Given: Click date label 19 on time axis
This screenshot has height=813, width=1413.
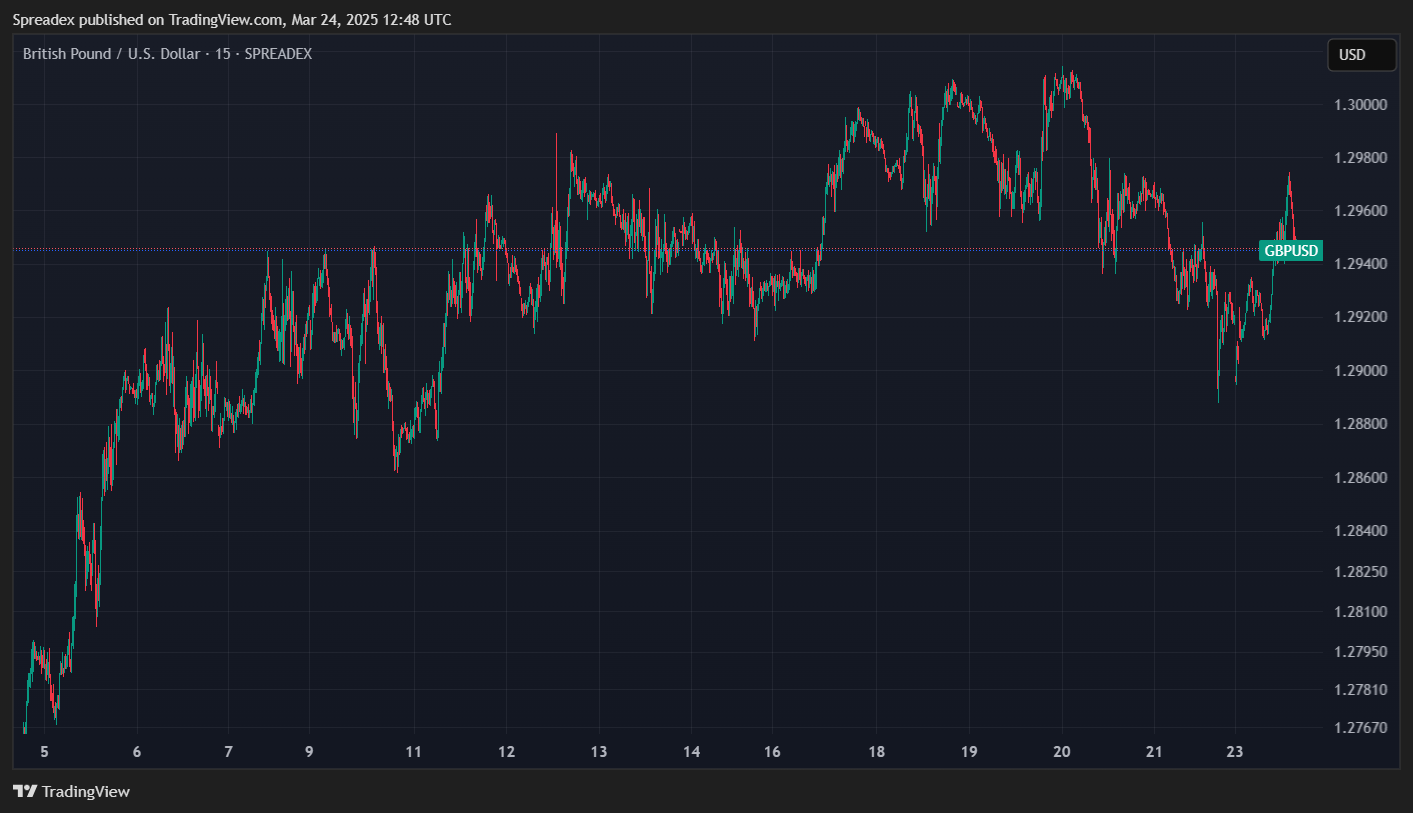Looking at the screenshot, I should (x=969, y=752).
